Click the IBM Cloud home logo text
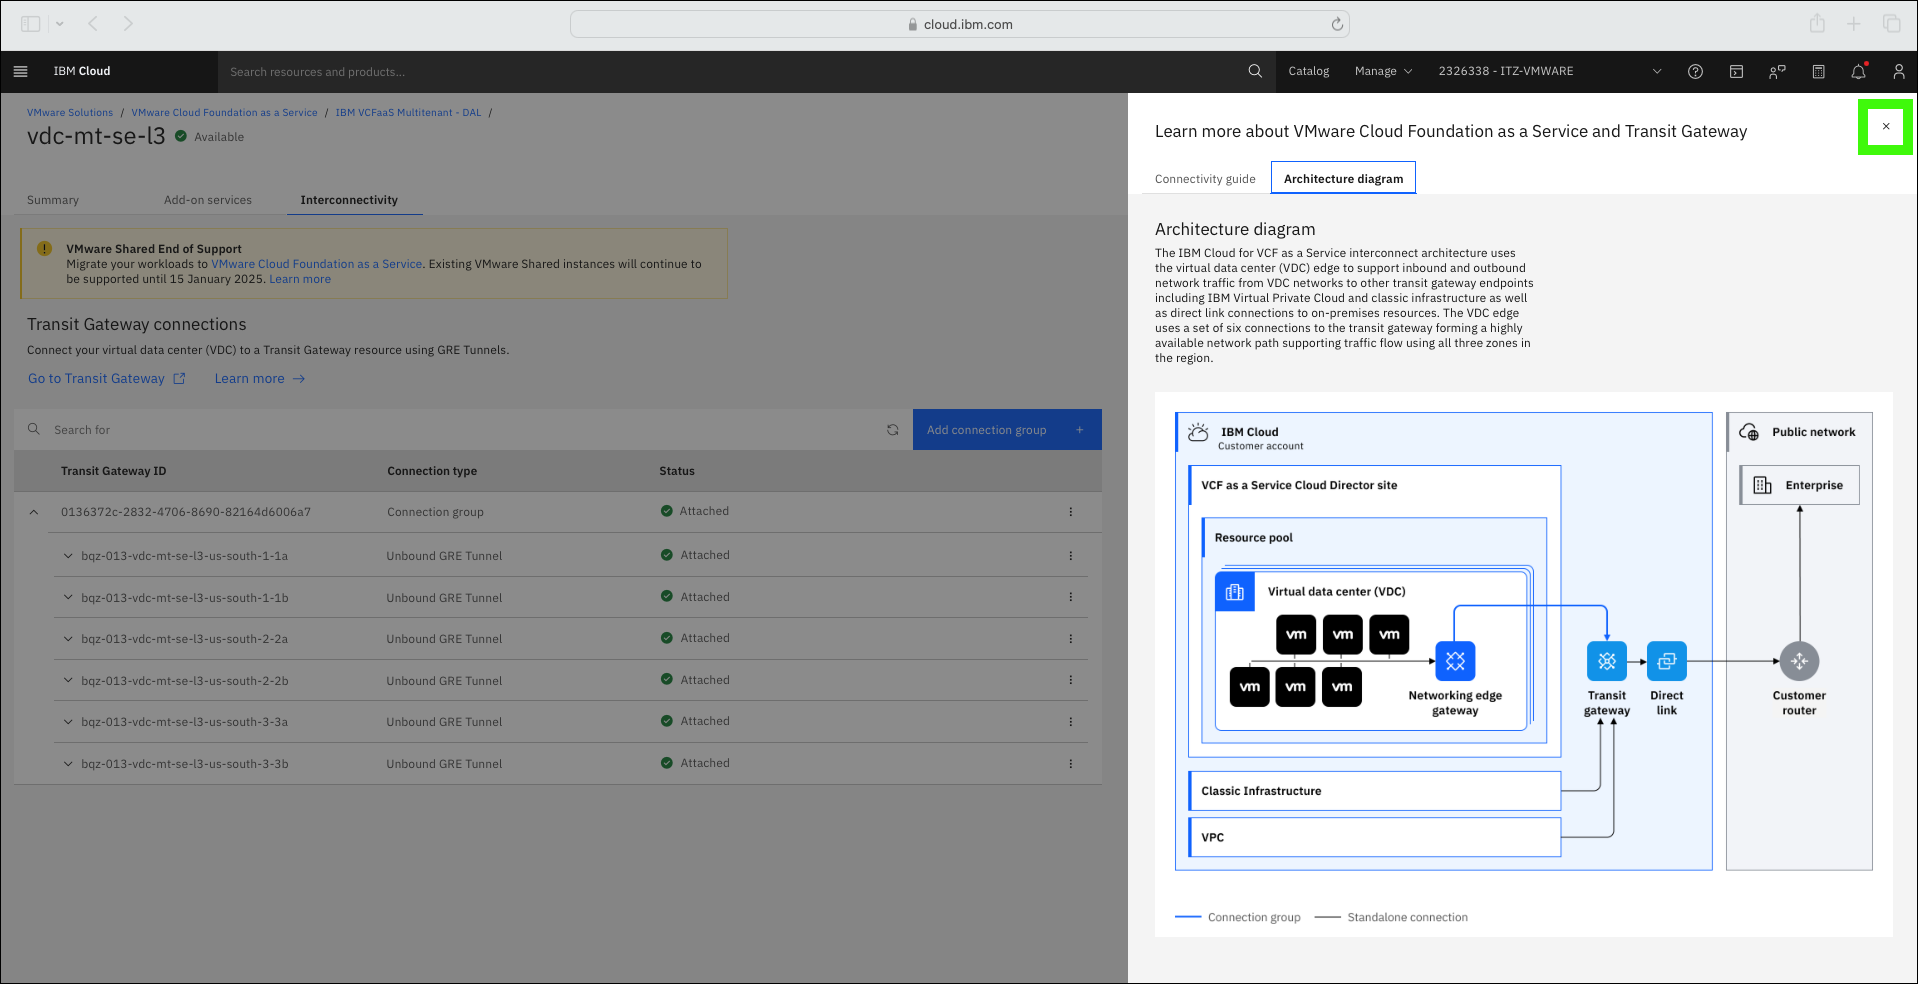Viewport: 1918px width, 984px height. (x=82, y=71)
